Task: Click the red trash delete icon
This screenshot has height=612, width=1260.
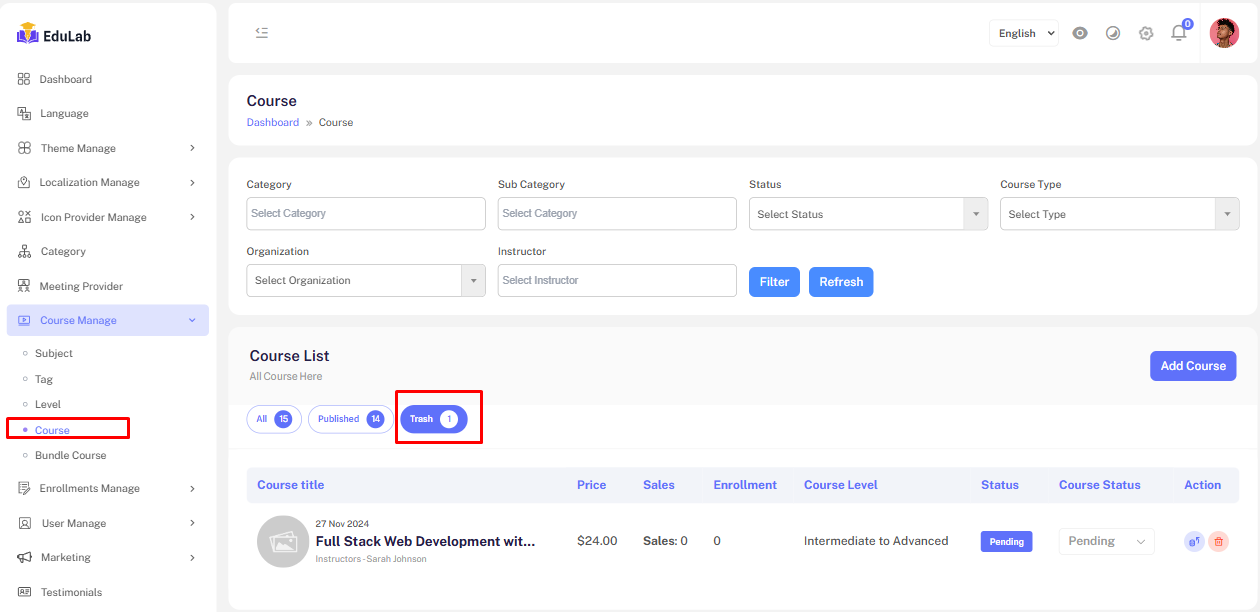Action: 1218,541
